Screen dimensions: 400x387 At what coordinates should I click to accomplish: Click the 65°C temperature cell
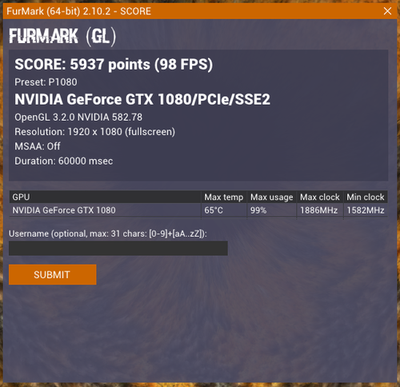[214, 210]
